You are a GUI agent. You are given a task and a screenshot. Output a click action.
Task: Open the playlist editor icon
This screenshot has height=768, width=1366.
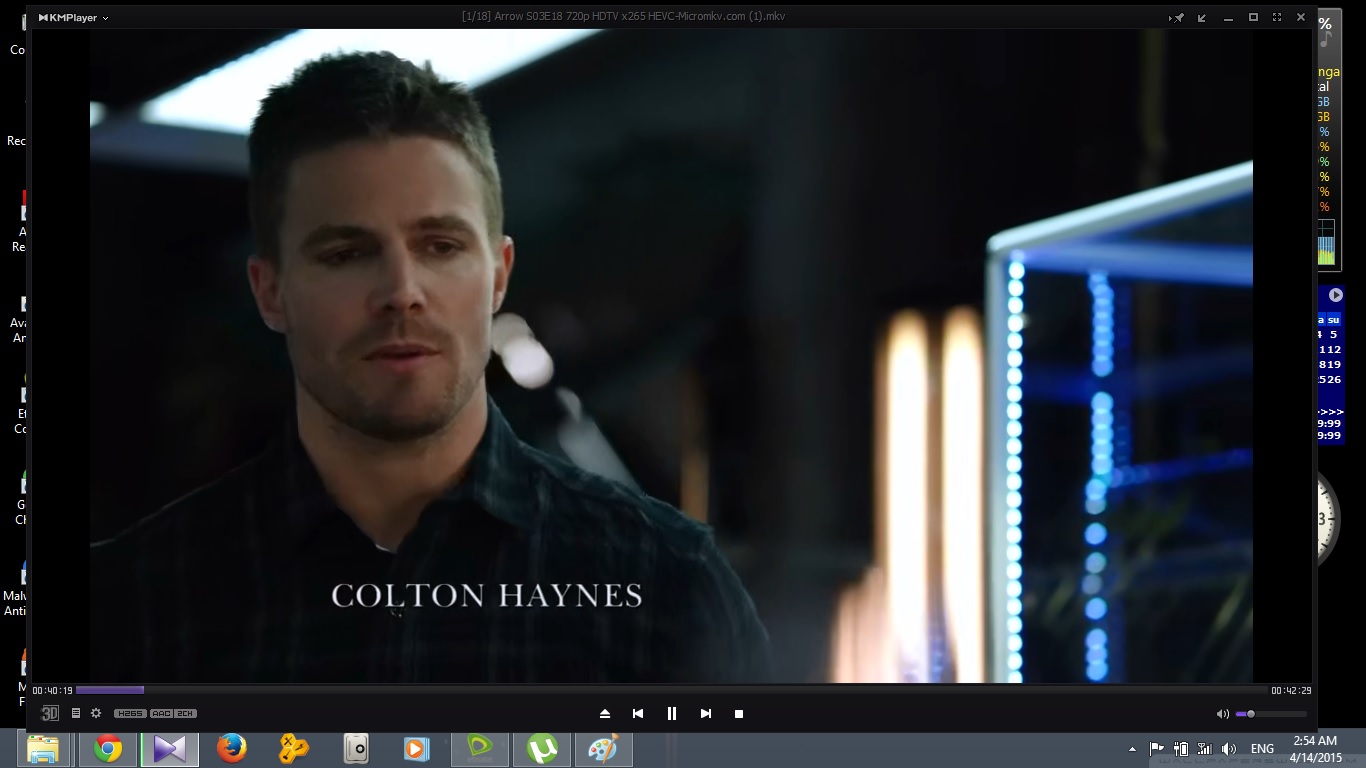pos(75,713)
